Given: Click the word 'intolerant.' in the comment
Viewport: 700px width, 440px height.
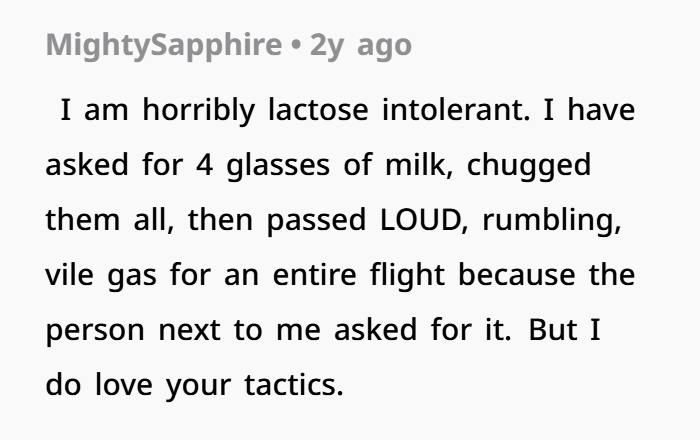Looking at the screenshot, I should pyautogui.click(x=456, y=110).
